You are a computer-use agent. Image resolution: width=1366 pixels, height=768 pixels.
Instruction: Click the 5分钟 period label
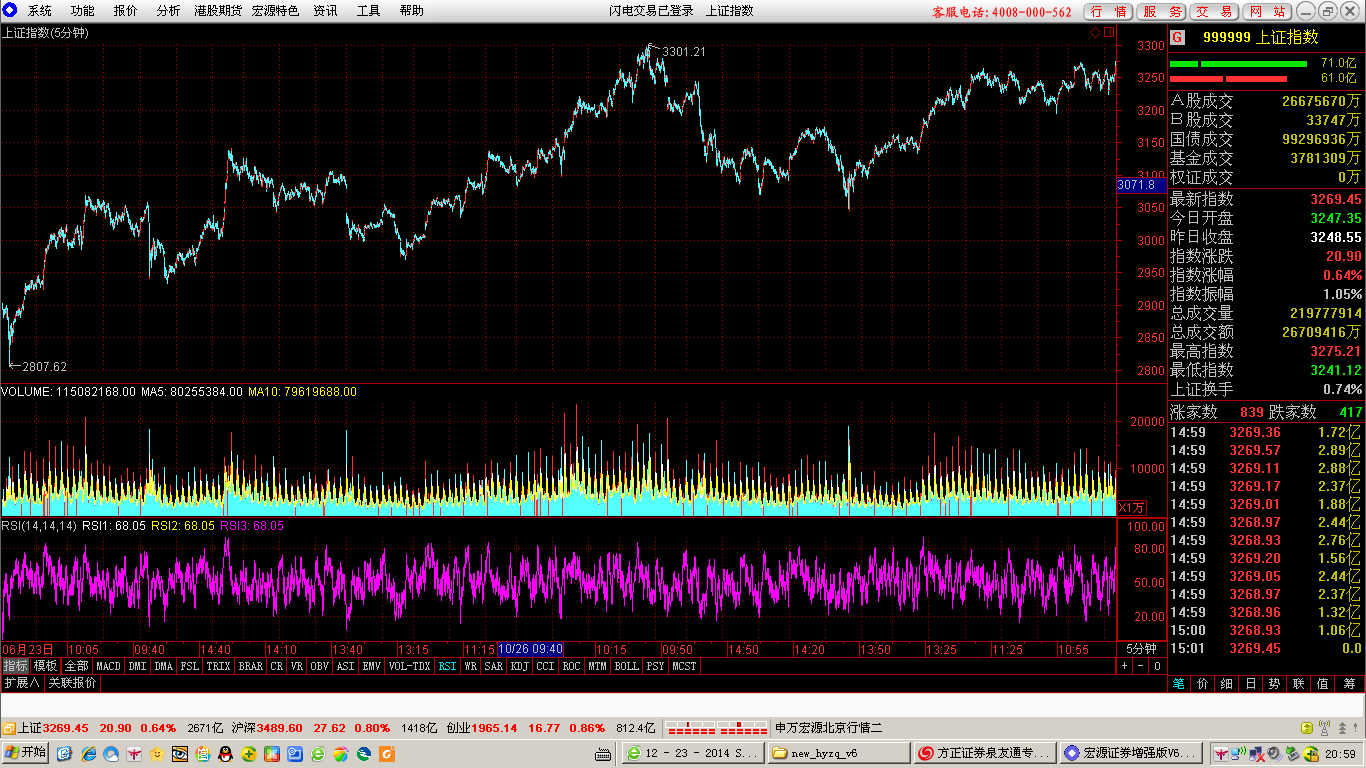[1141, 649]
